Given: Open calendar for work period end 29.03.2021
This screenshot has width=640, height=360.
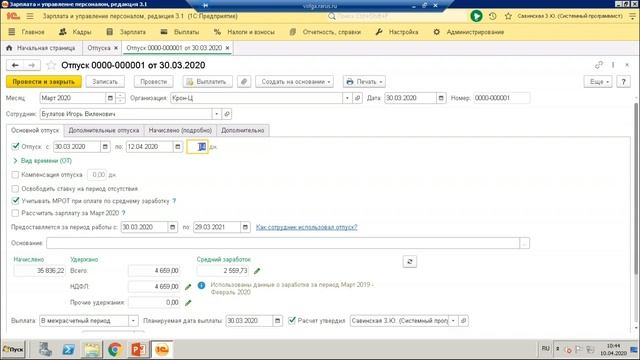Looking at the screenshot, I should (x=245, y=227).
